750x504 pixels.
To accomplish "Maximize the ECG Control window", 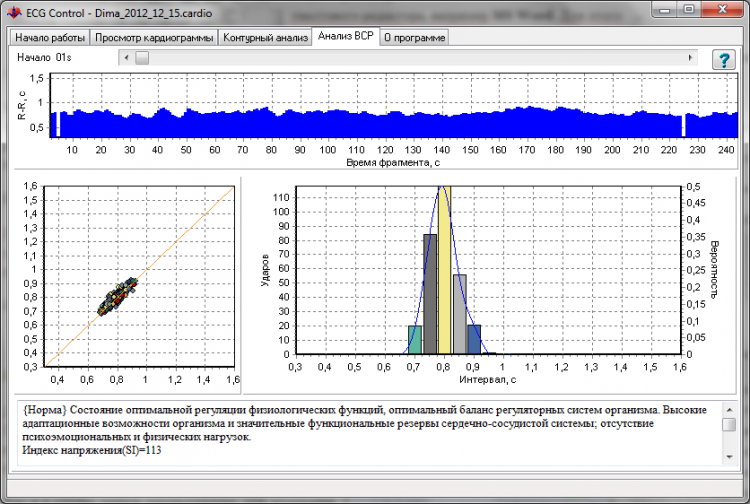I will (x=691, y=9).
